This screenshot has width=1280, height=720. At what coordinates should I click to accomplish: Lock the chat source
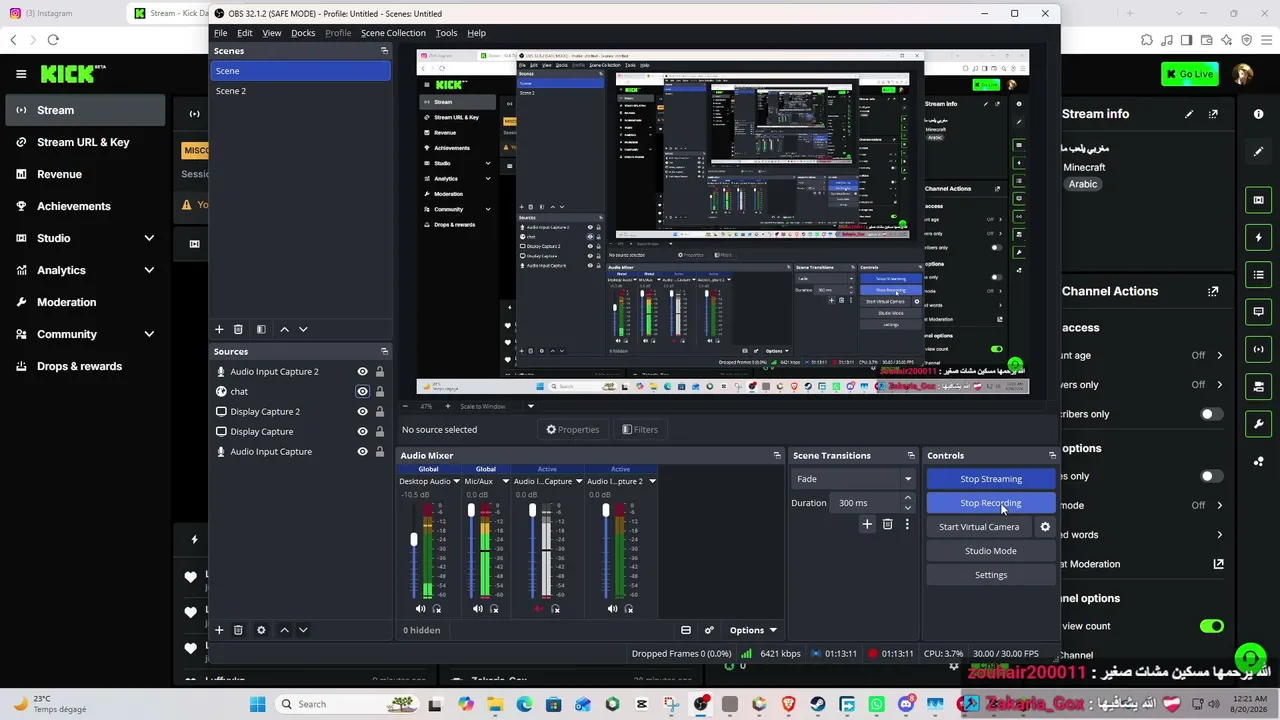click(x=380, y=392)
